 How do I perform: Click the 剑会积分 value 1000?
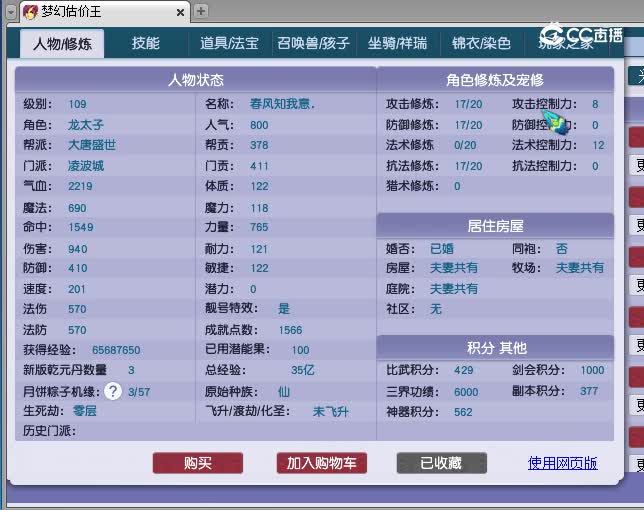click(x=592, y=370)
